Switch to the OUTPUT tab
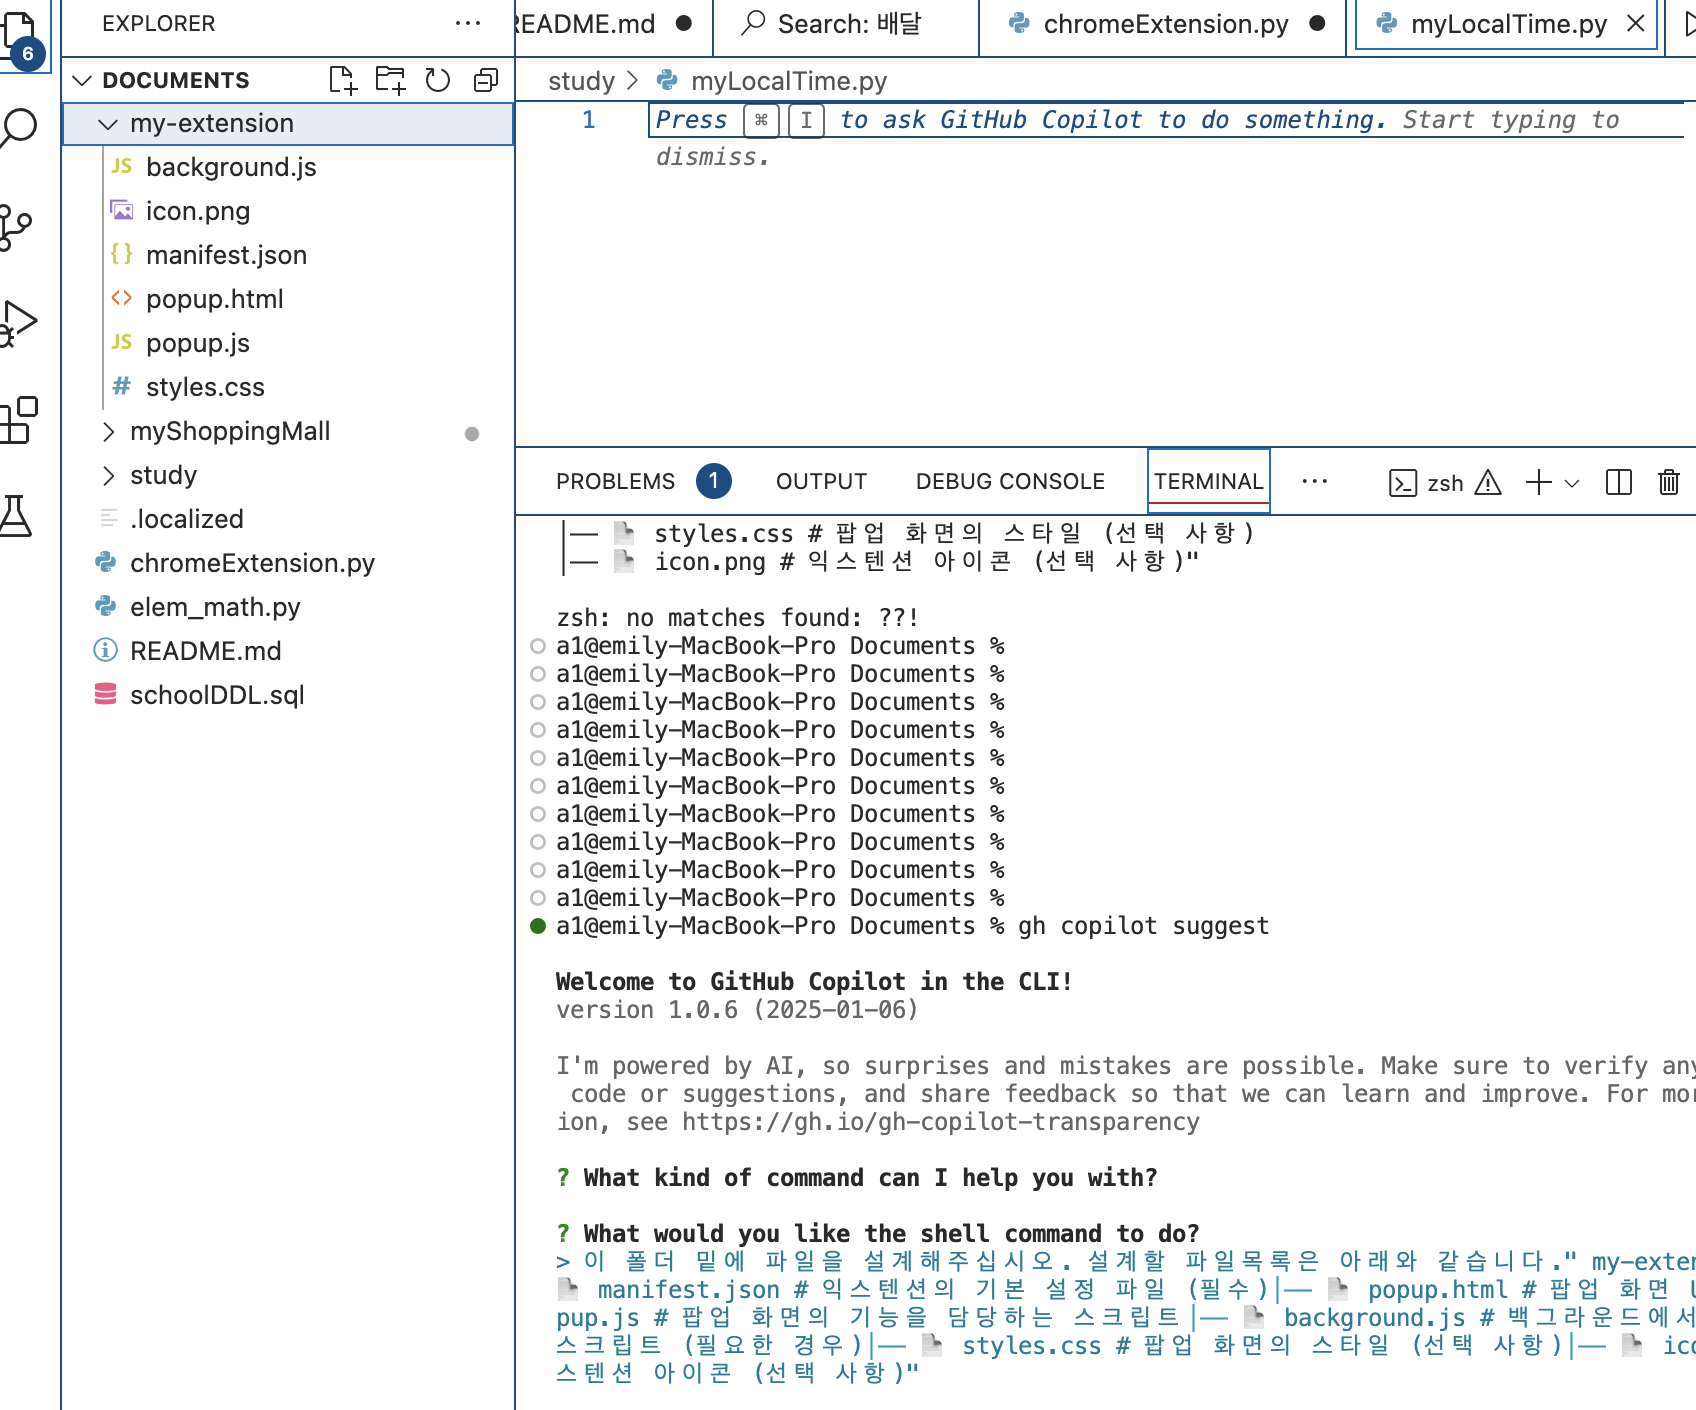This screenshot has height=1410, width=1696. coord(821,481)
